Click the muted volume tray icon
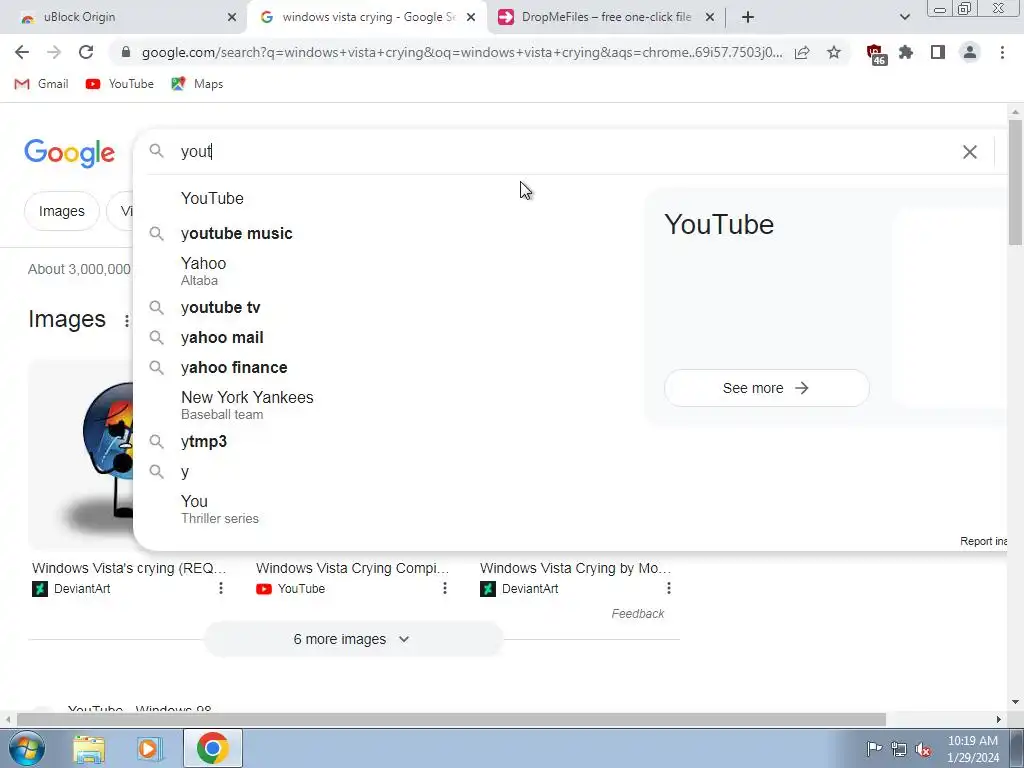The image size is (1024, 768). pos(923,749)
